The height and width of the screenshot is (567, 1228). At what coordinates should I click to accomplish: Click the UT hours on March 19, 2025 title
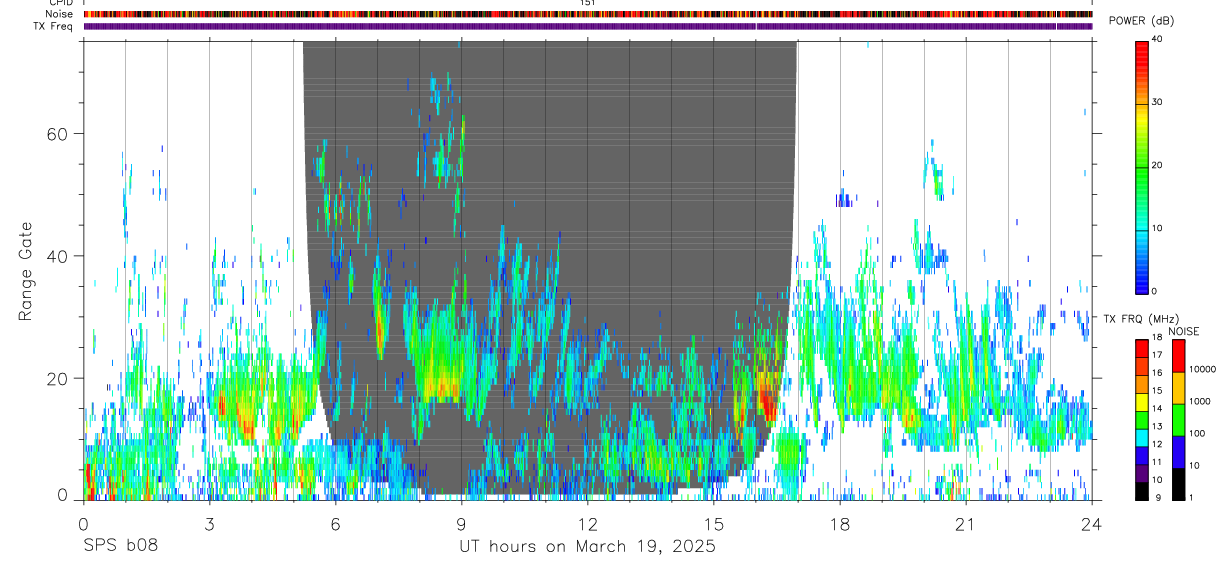587,546
